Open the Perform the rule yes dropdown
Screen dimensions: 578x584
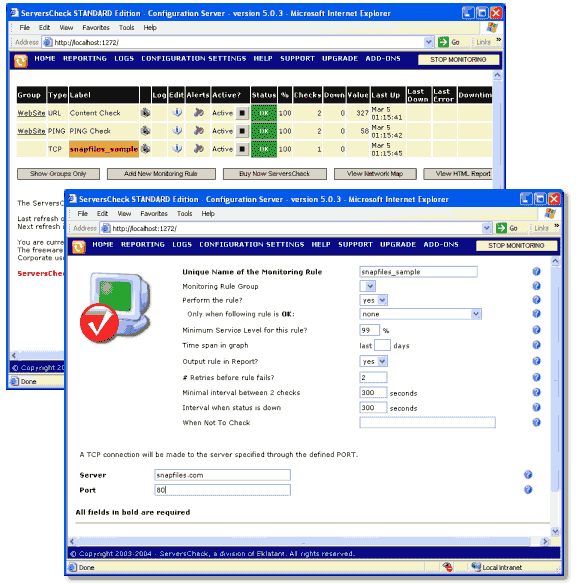tap(374, 300)
